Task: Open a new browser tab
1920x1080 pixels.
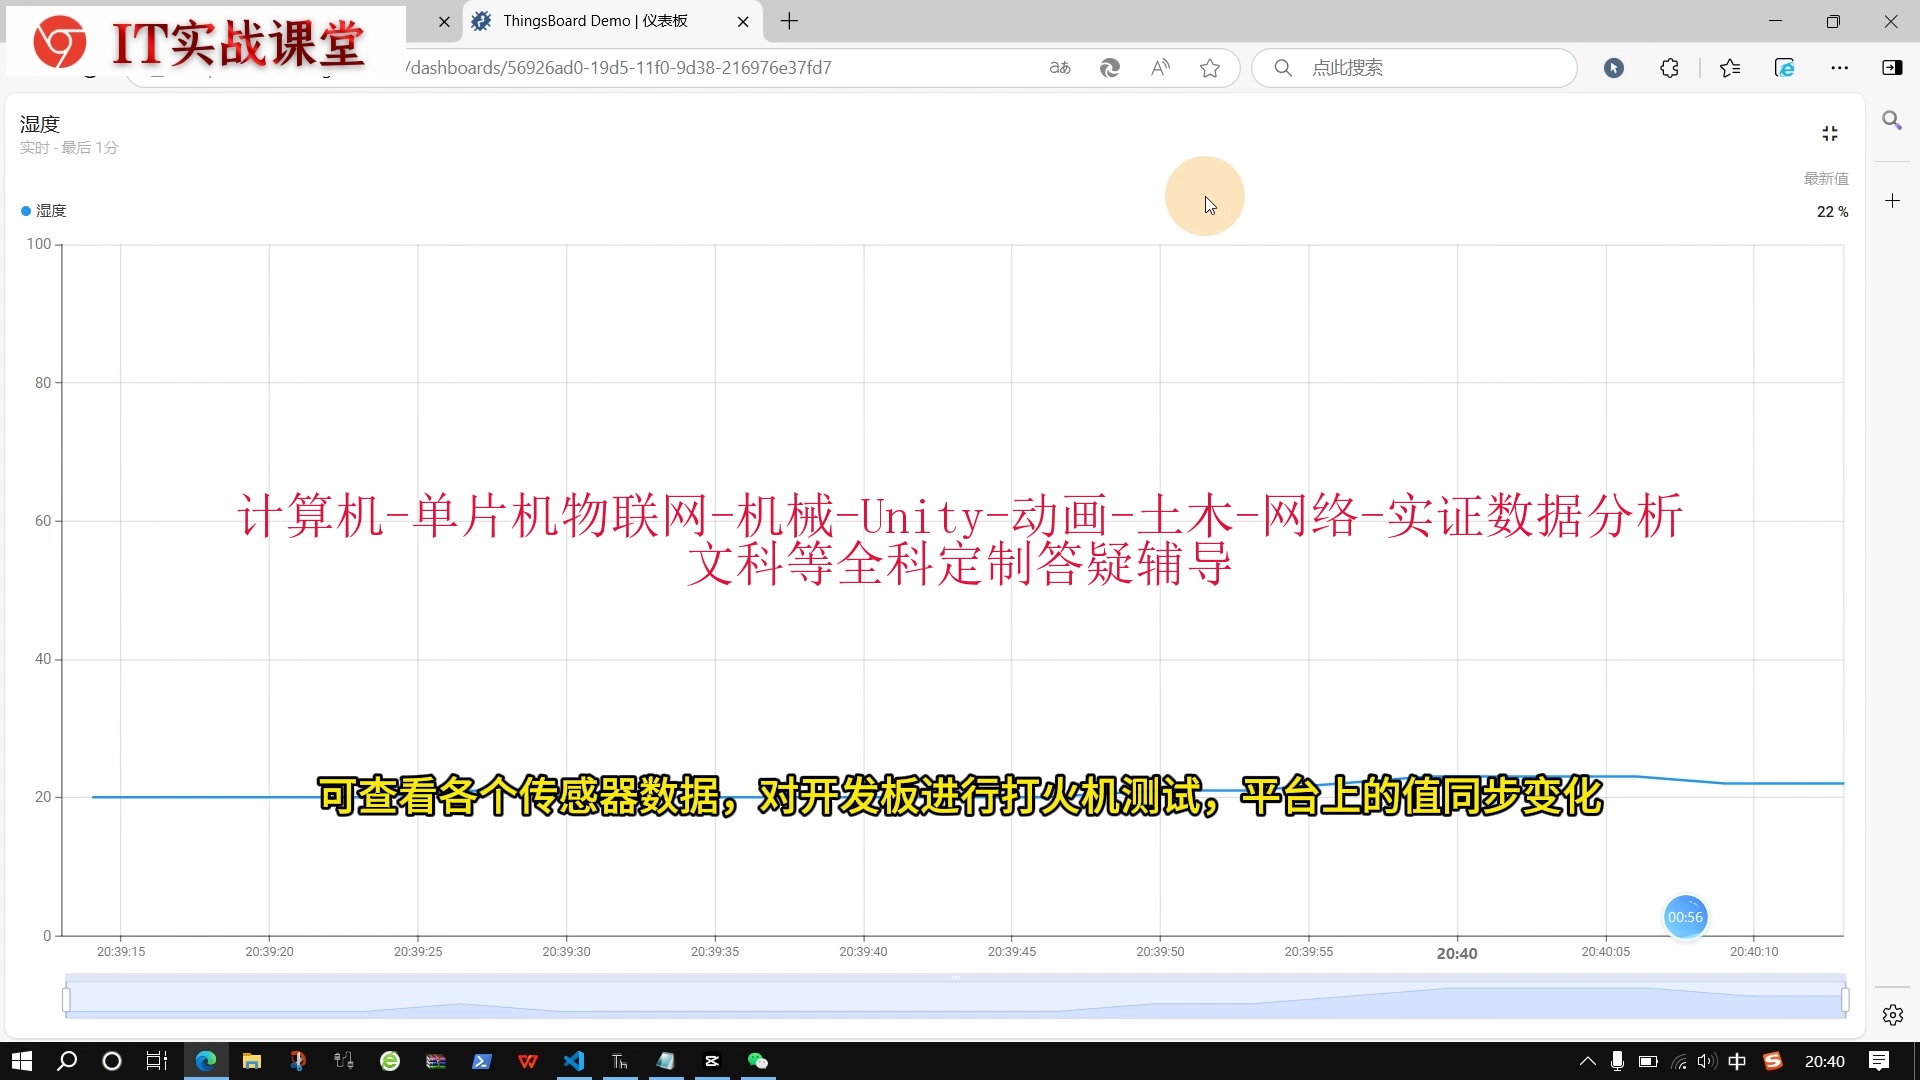Action: click(x=789, y=21)
